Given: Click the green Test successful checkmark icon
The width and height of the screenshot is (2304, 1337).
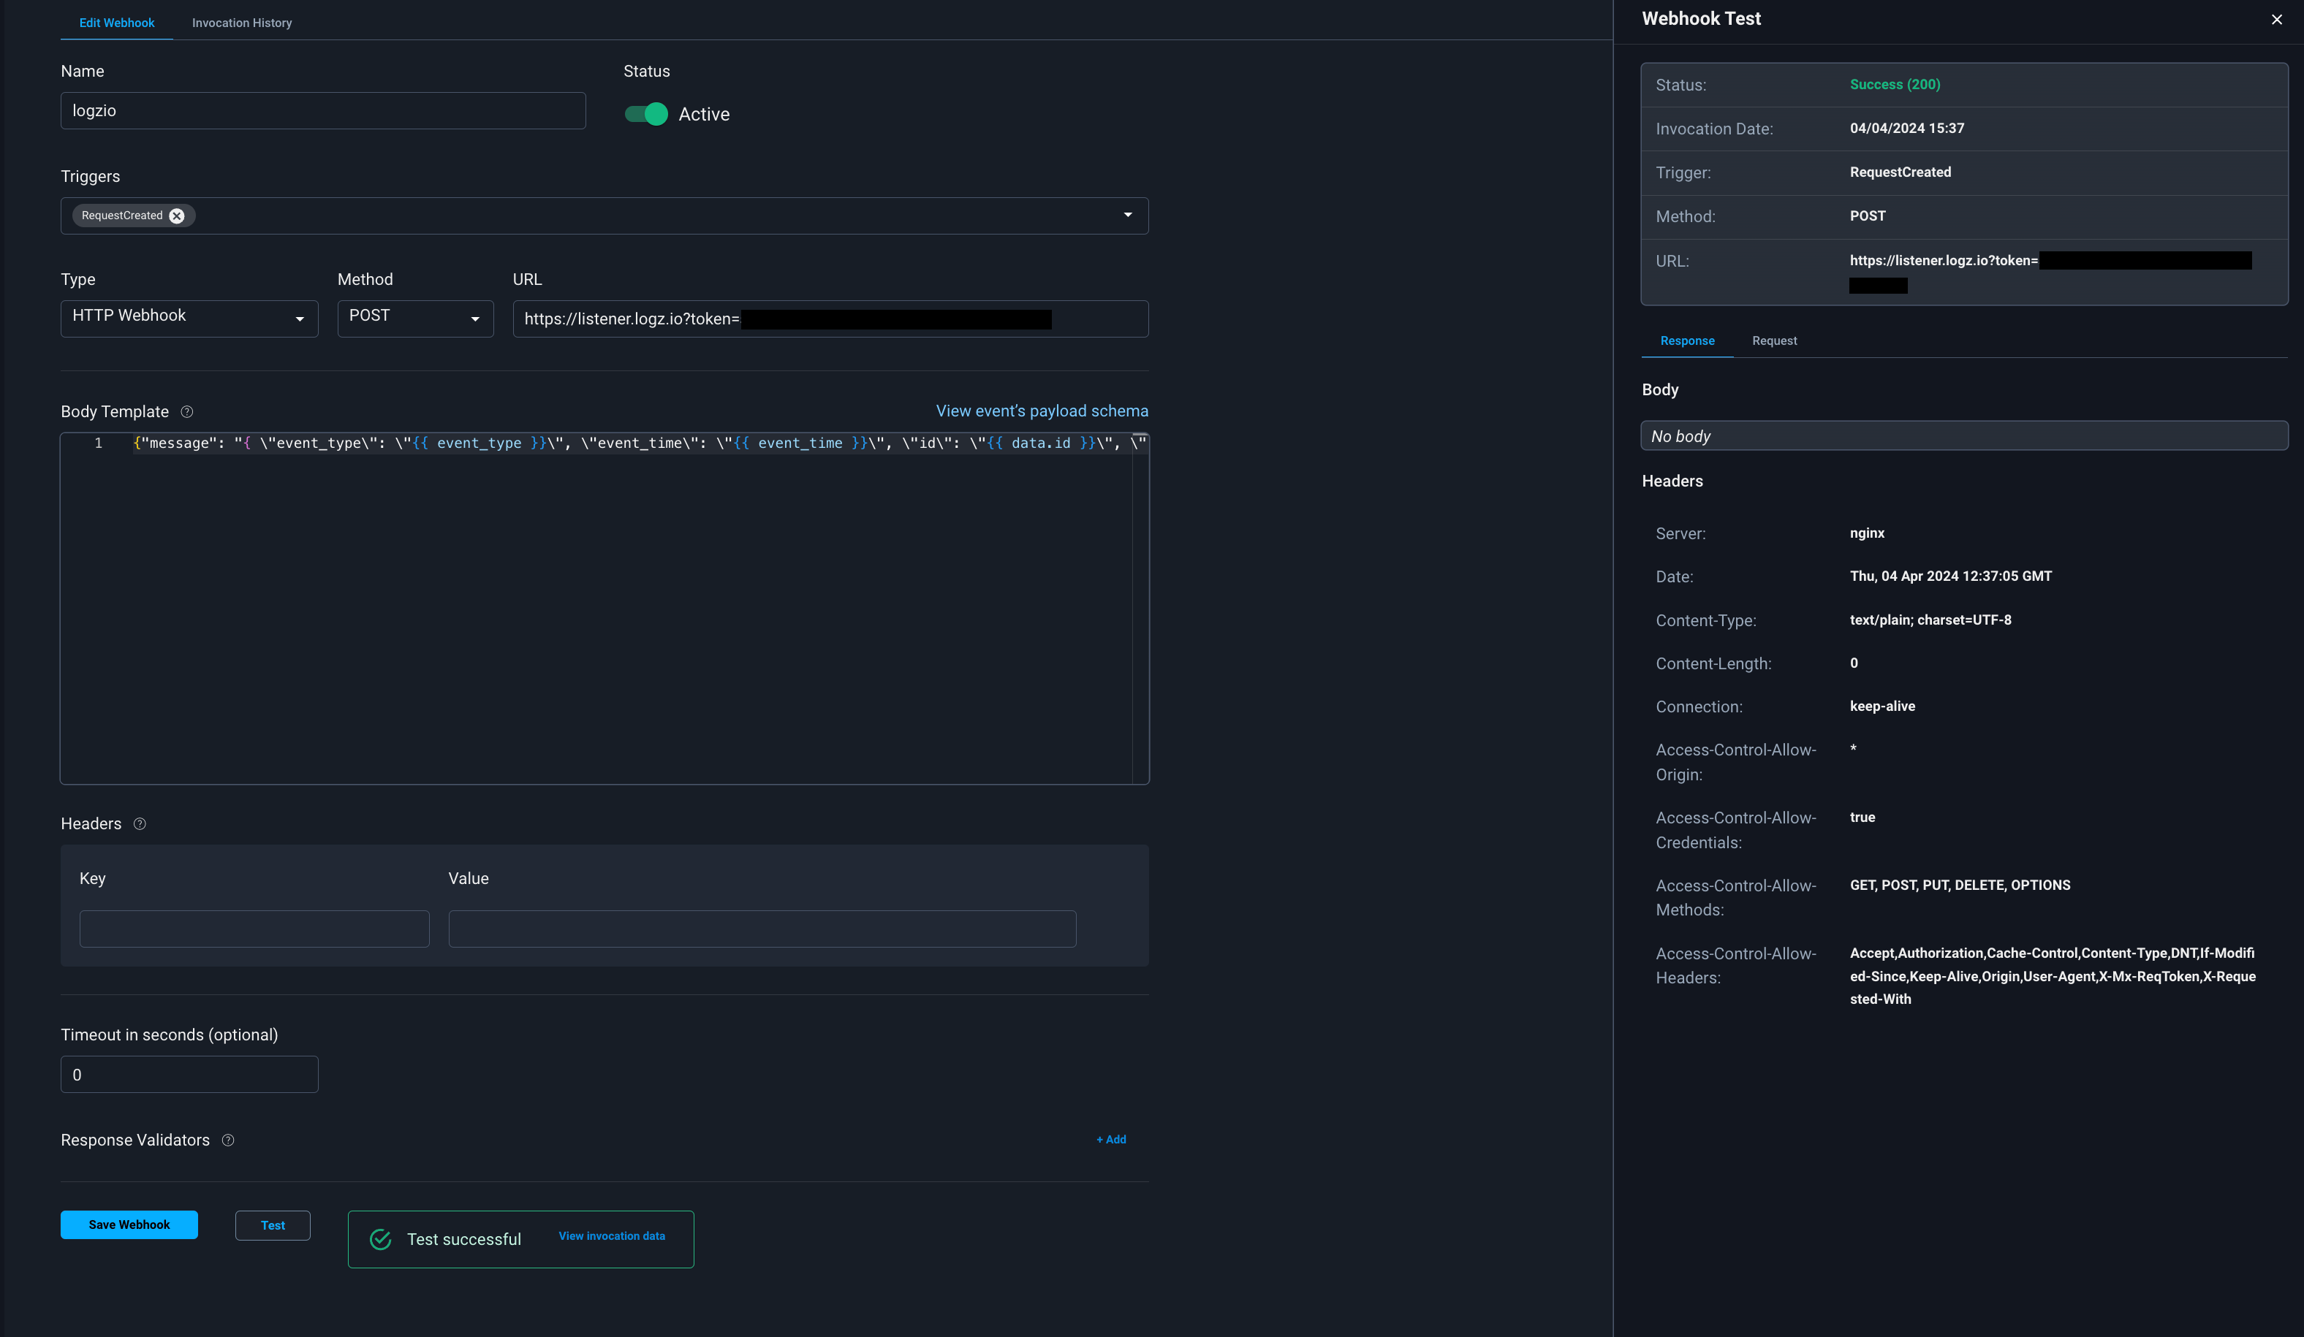Looking at the screenshot, I should [x=381, y=1239].
